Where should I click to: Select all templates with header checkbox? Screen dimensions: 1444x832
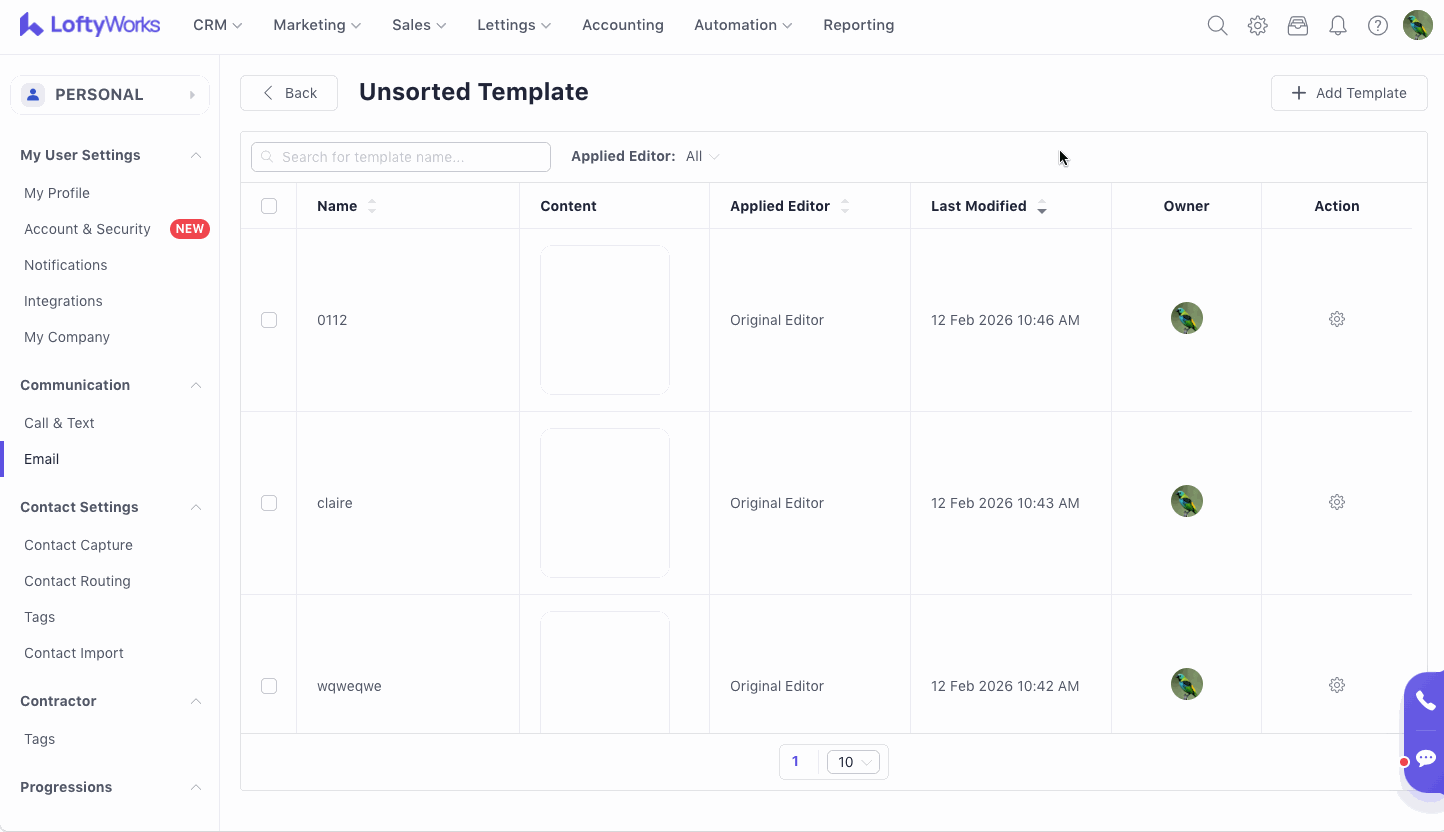click(269, 206)
